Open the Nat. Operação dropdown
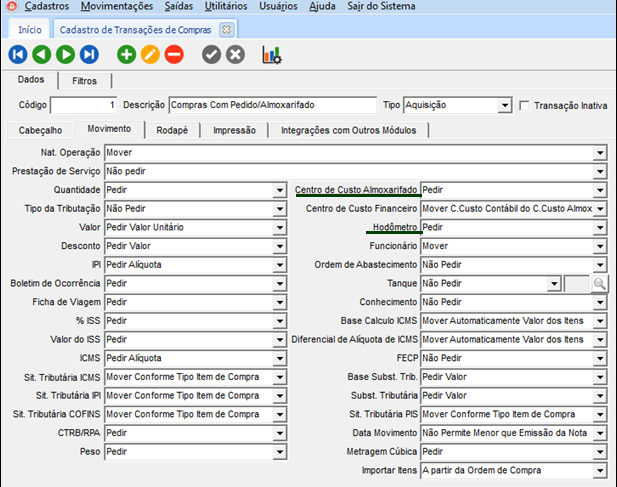 coord(600,152)
